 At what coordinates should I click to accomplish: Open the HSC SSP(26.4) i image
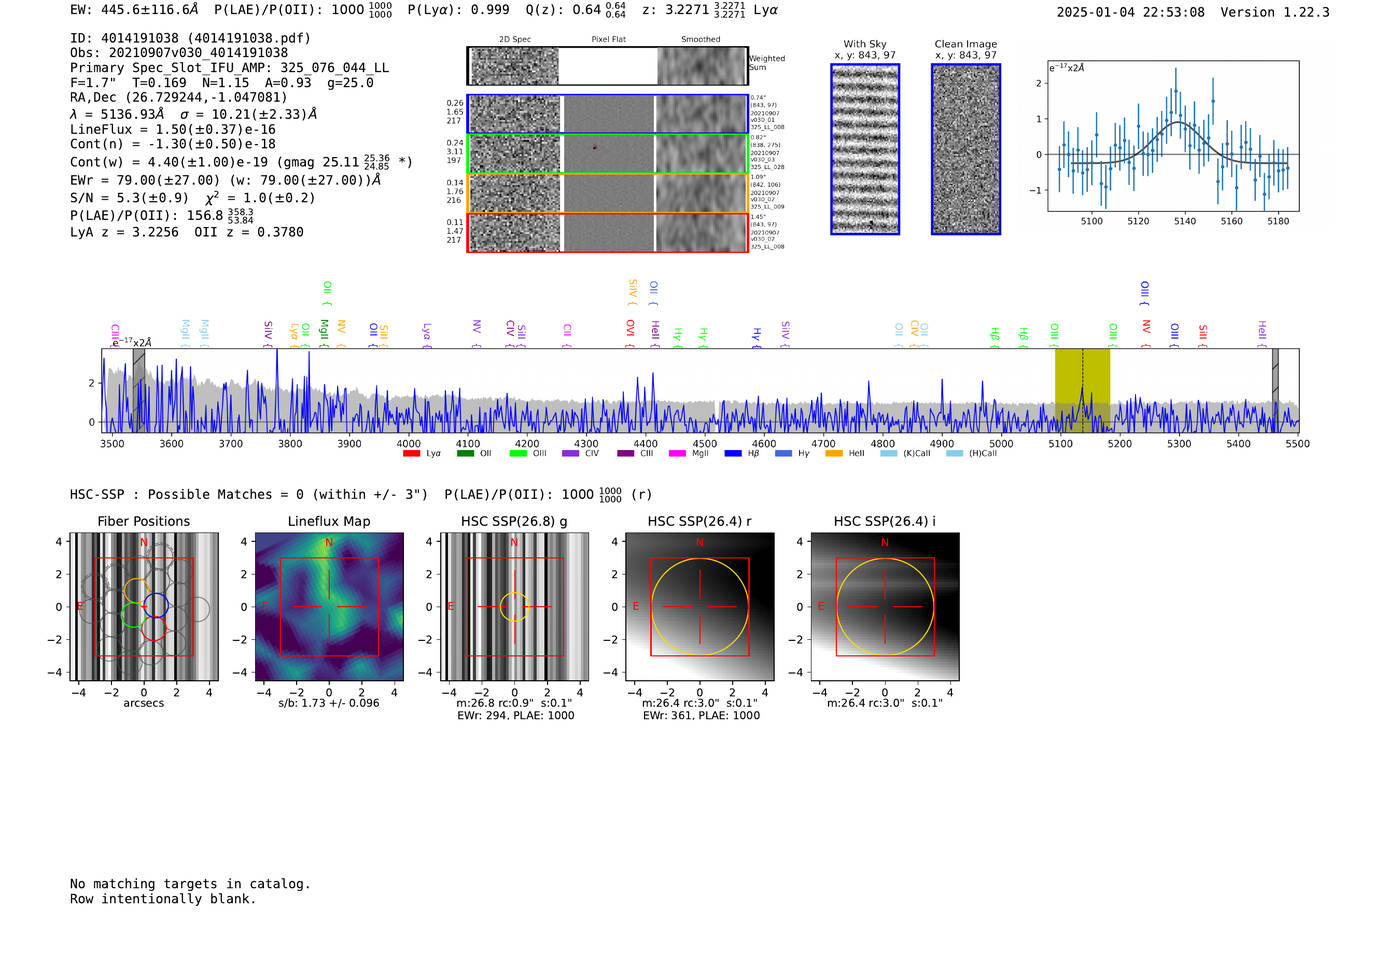pos(885,607)
